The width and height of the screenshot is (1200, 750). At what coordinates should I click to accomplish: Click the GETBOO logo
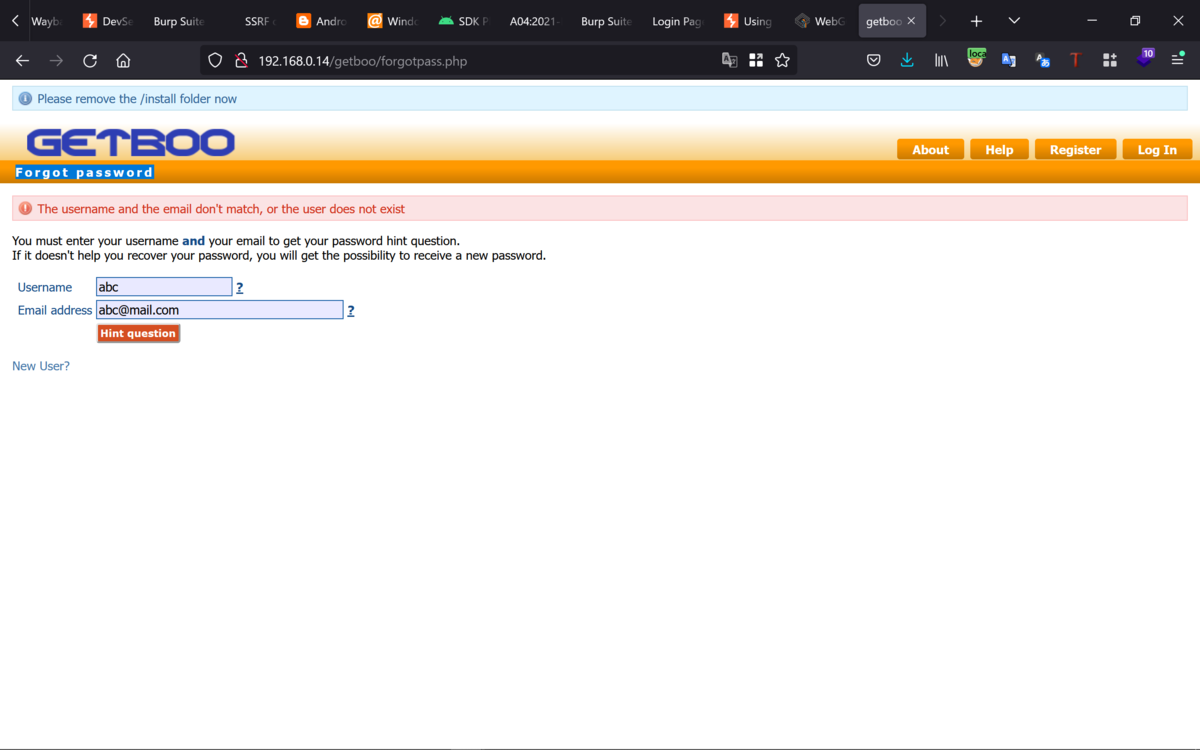pos(130,143)
